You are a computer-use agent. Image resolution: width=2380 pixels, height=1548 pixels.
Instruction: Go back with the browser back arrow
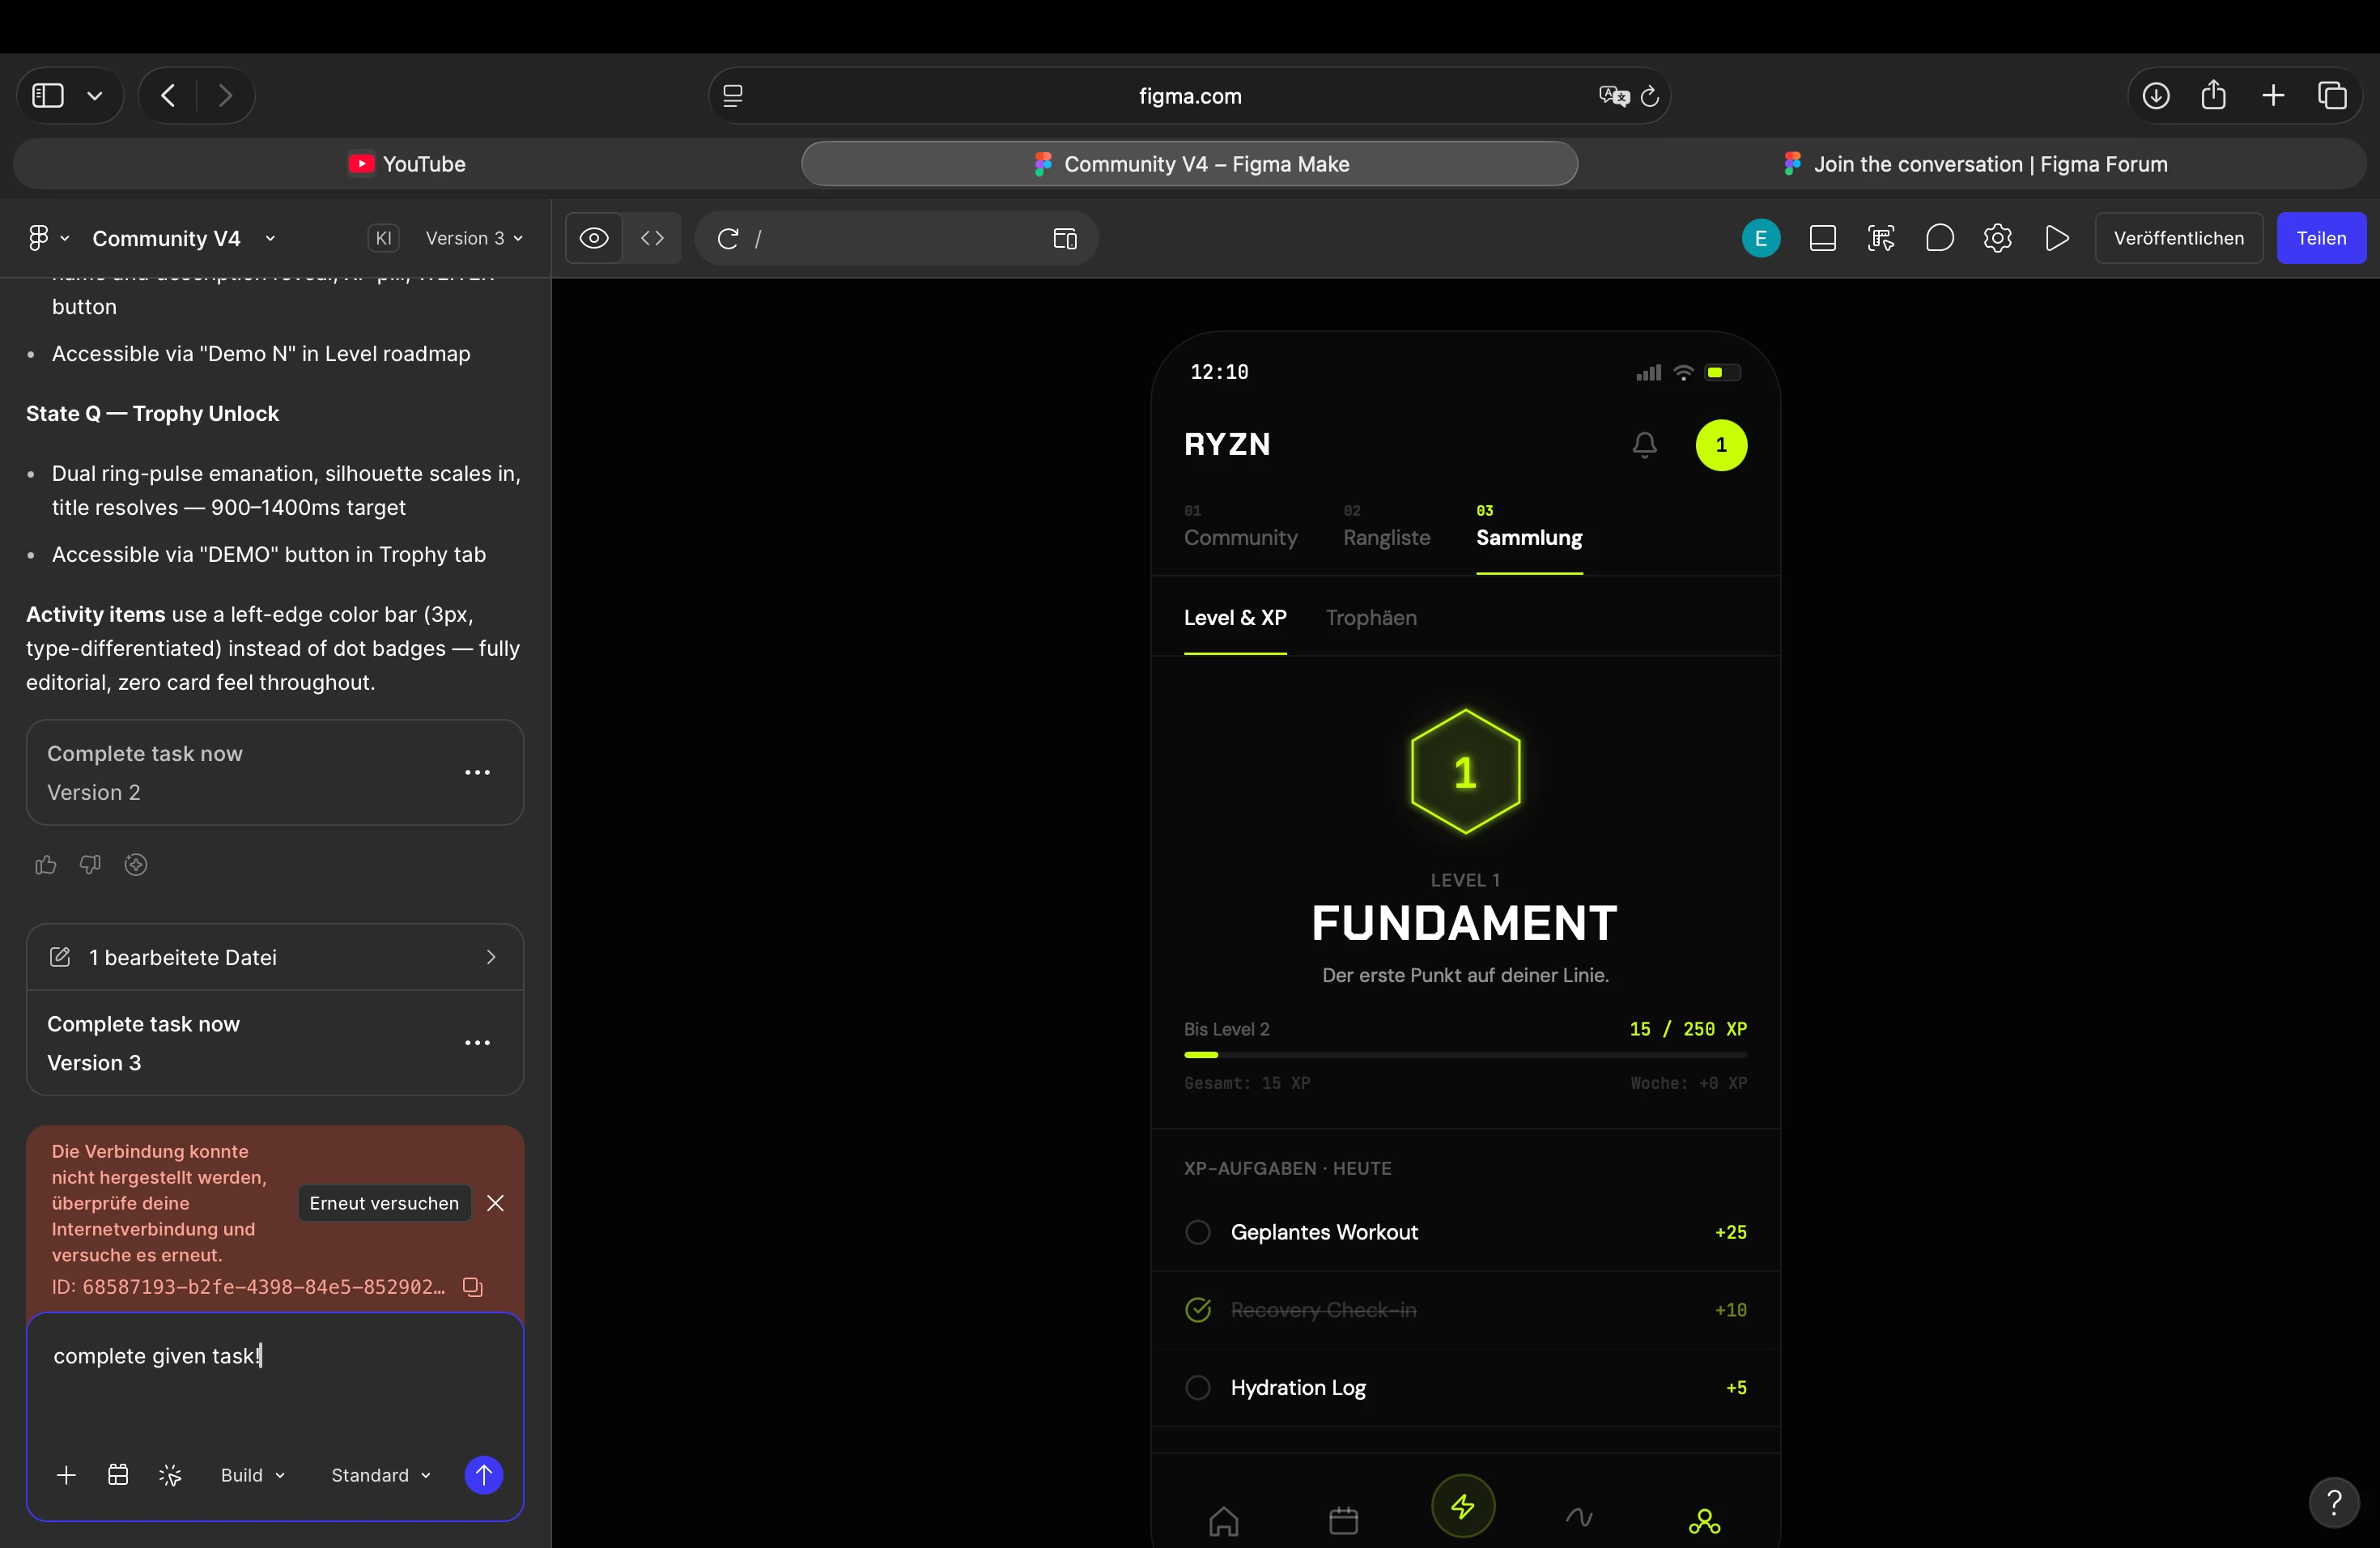click(x=168, y=96)
